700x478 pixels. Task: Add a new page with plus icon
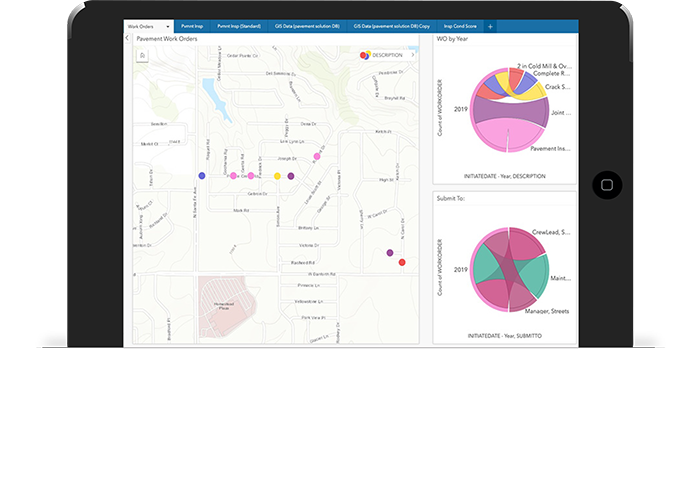(490, 25)
